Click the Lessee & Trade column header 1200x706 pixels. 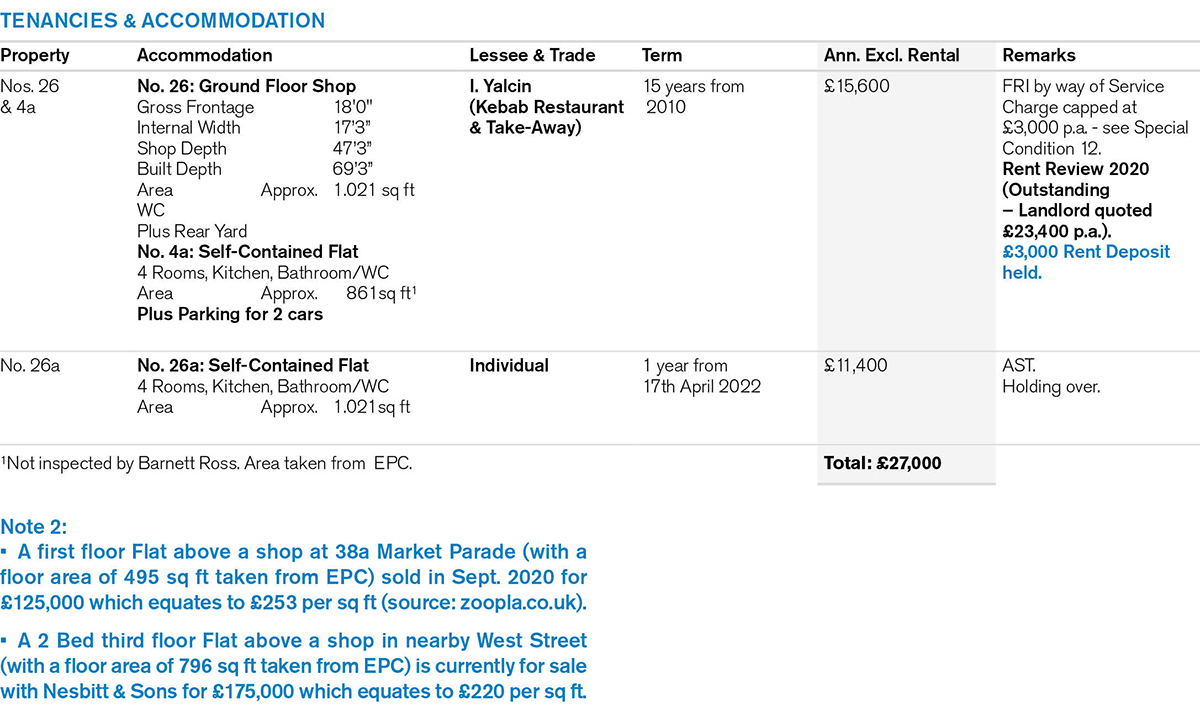click(x=532, y=56)
